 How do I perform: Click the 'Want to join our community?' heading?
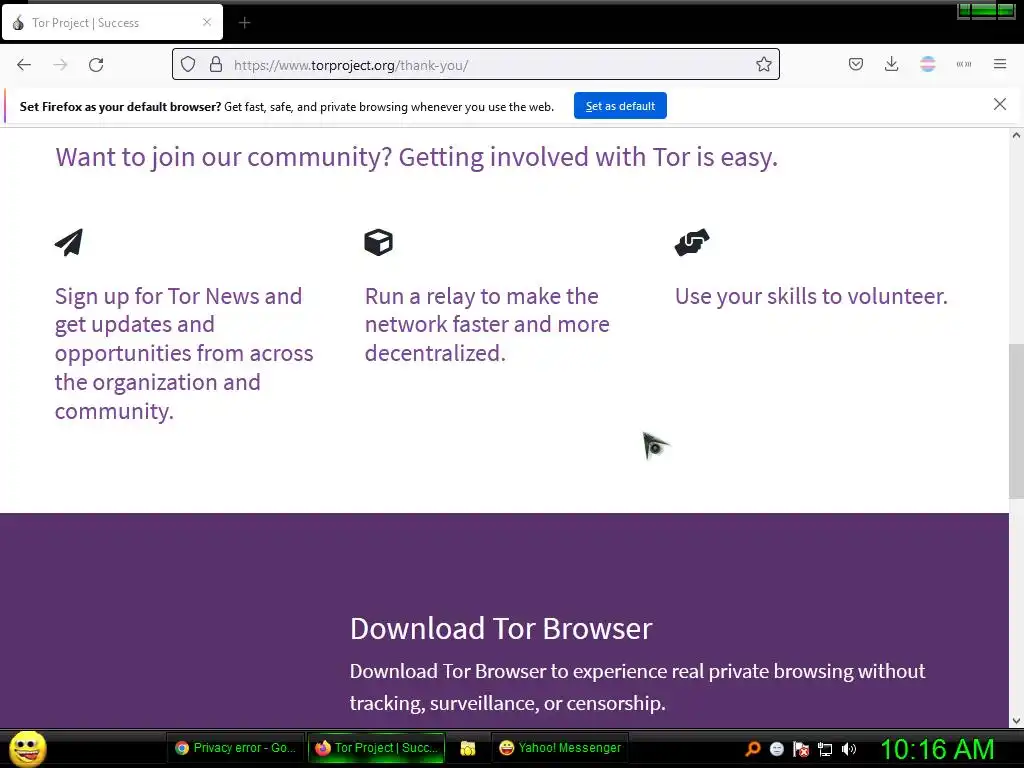point(416,157)
